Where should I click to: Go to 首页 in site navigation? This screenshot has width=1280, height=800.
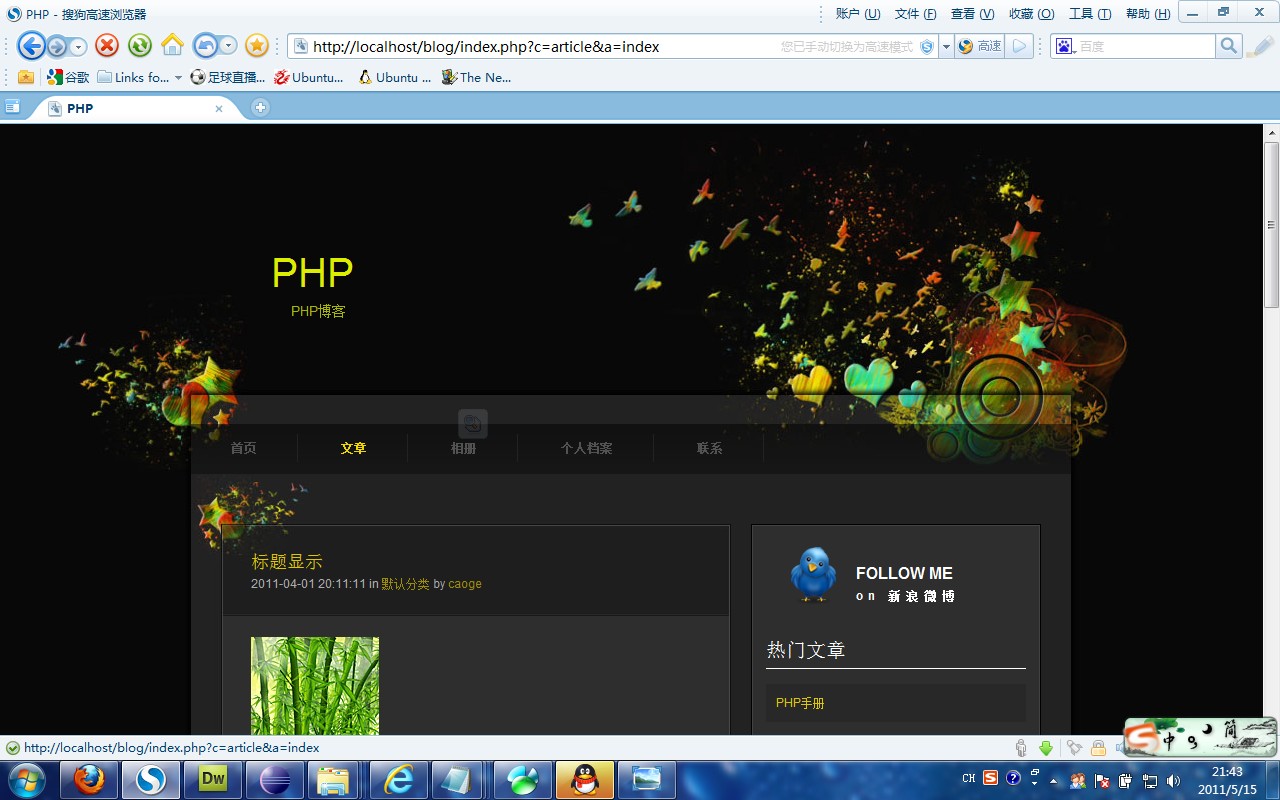[244, 448]
